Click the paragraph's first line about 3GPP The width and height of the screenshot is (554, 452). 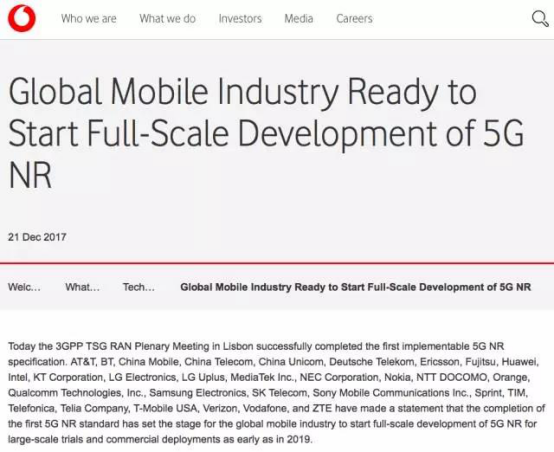pyautogui.click(x=256, y=346)
